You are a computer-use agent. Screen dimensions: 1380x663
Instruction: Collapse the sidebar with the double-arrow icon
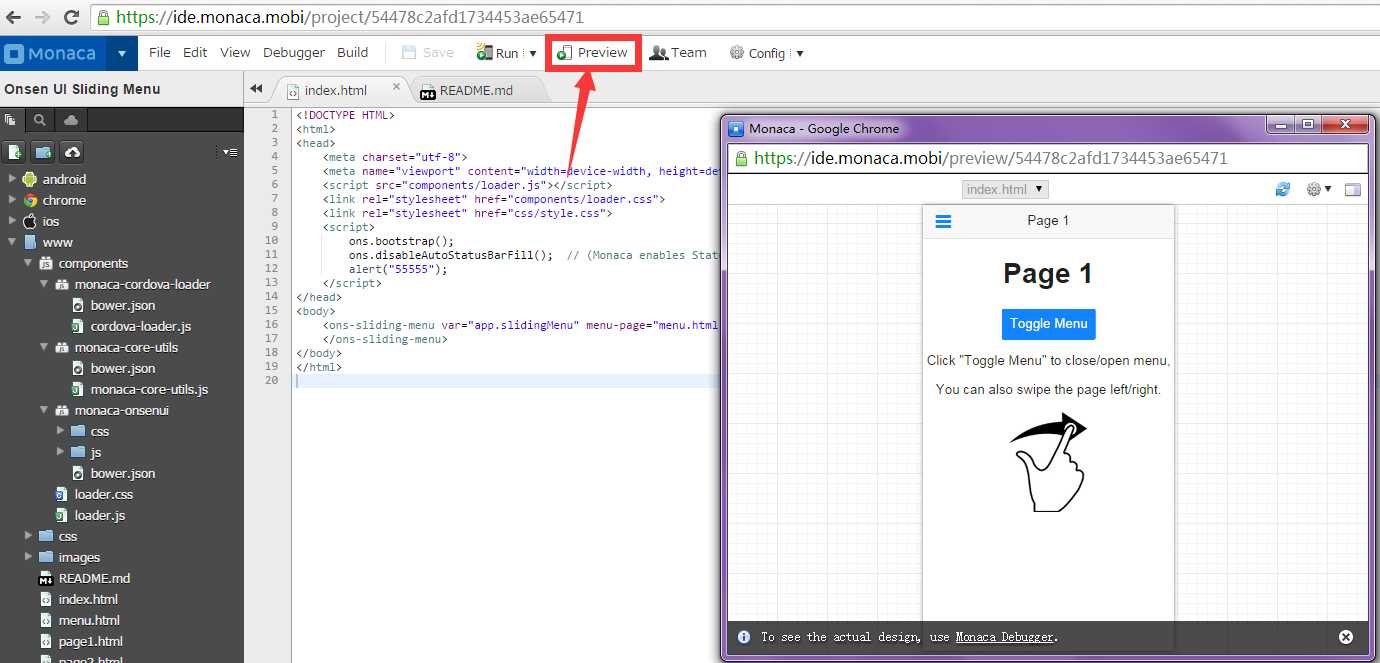[x=256, y=89]
